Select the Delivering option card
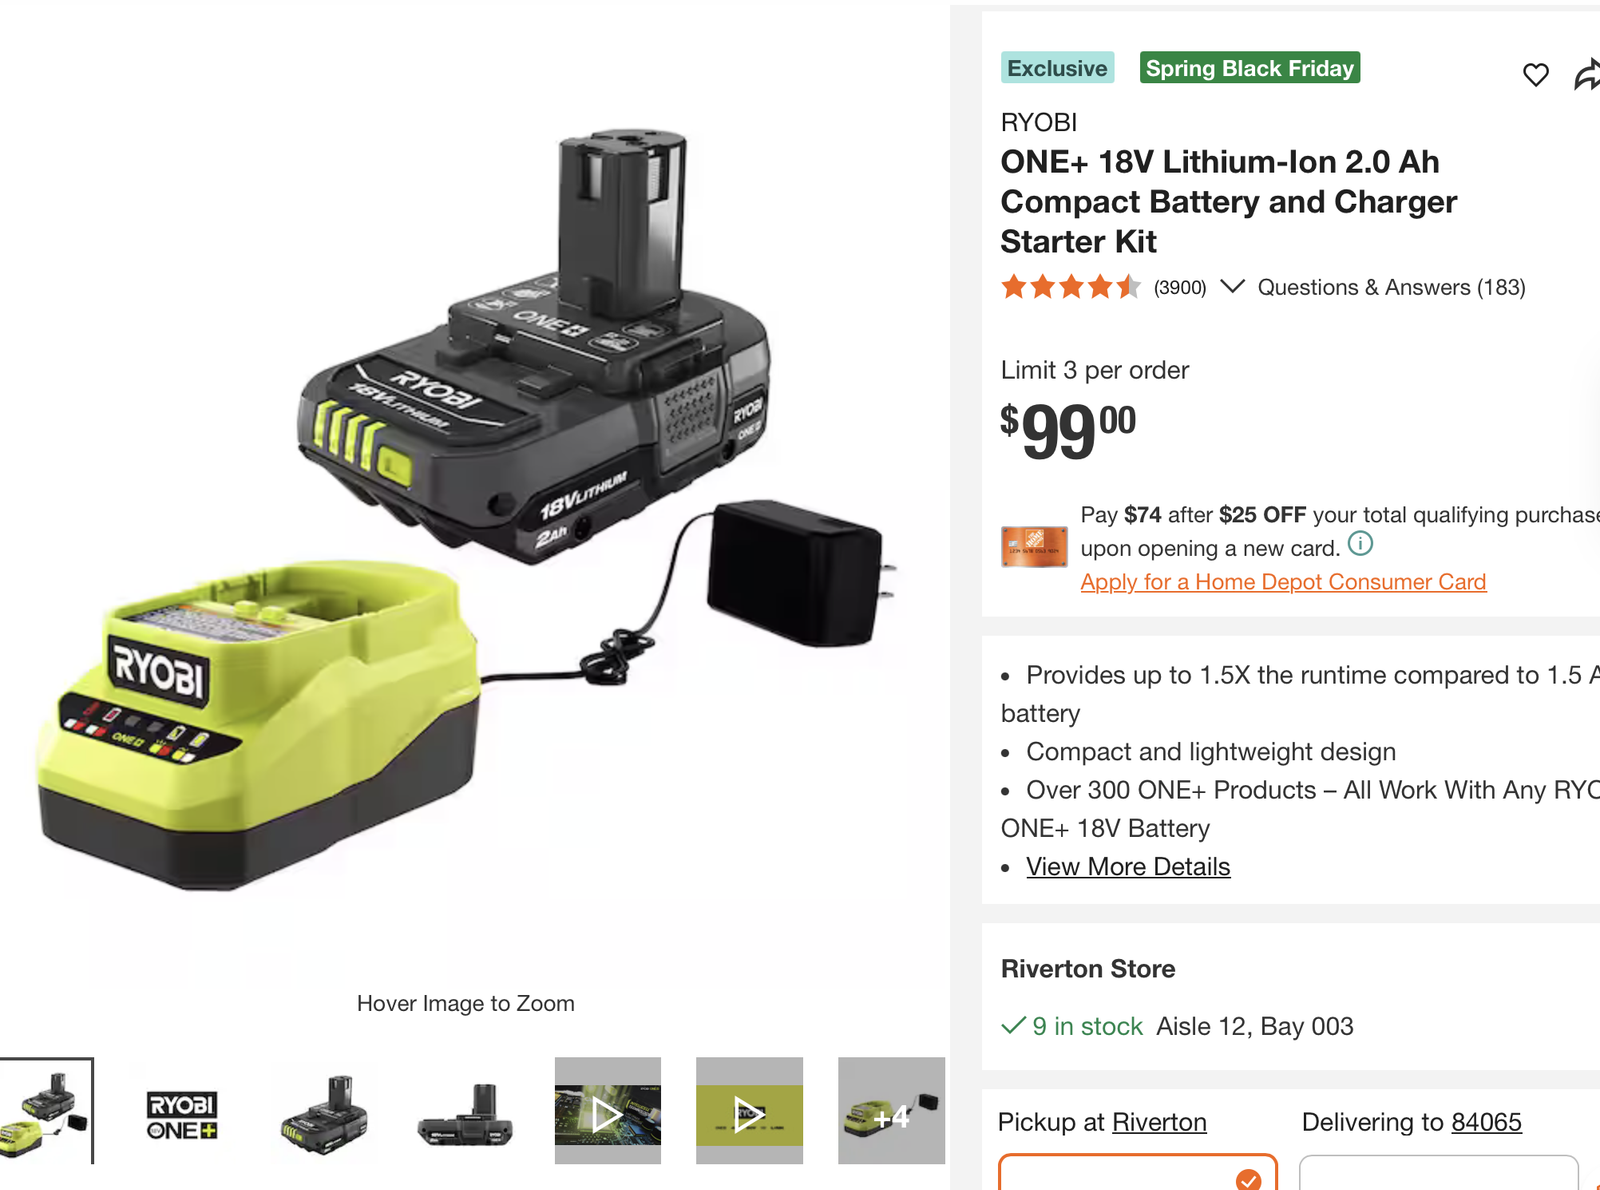1600x1190 pixels. pyautogui.click(x=1438, y=1172)
